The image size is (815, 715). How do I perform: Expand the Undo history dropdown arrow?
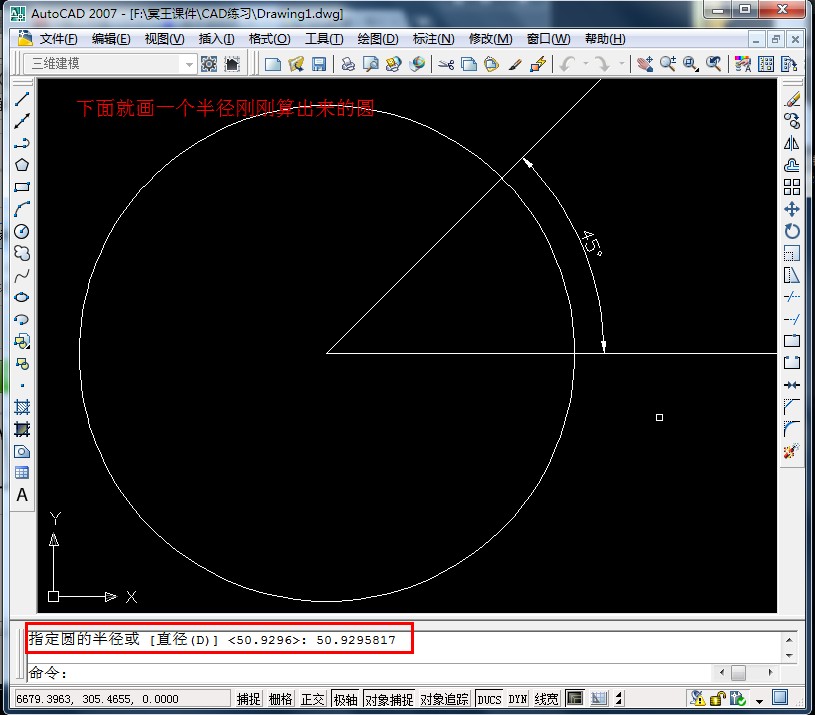pyautogui.click(x=586, y=64)
